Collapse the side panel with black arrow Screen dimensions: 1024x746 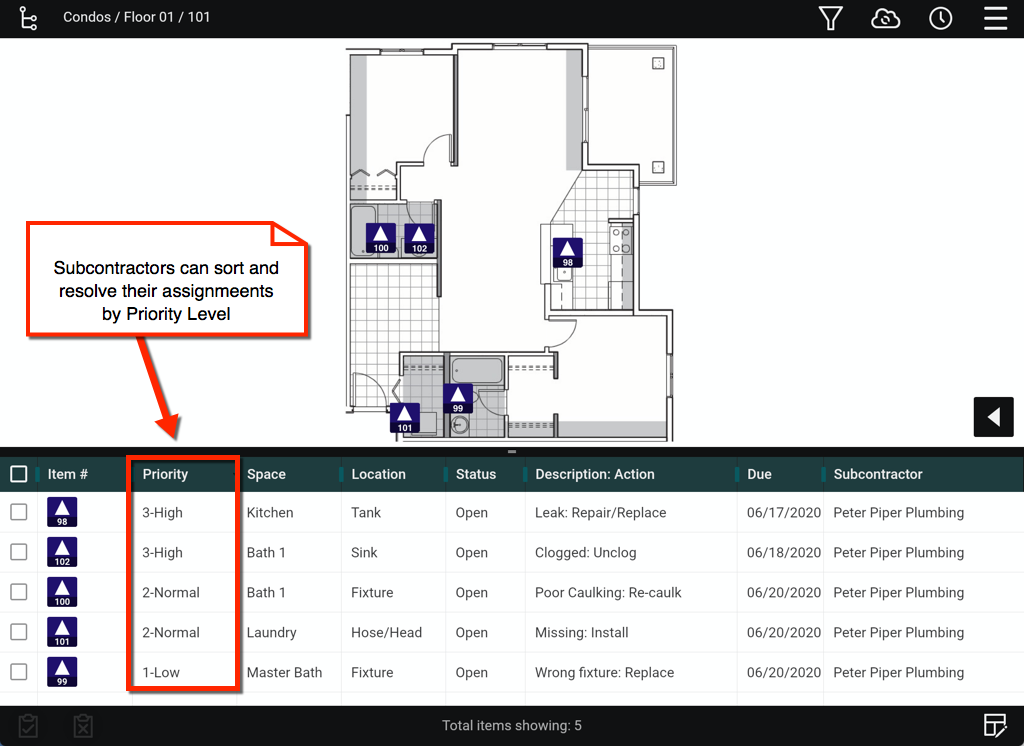[x=993, y=417]
